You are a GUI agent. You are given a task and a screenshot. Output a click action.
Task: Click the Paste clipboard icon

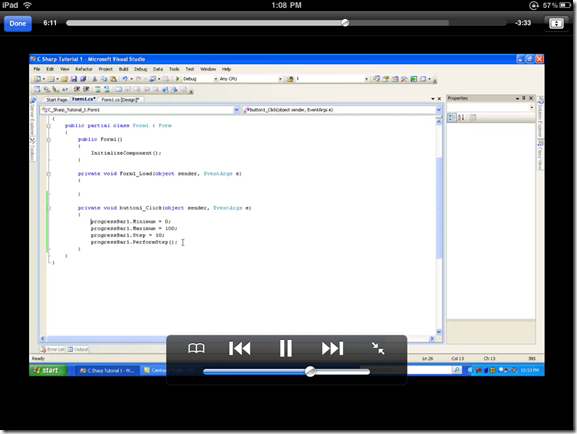[113, 79]
